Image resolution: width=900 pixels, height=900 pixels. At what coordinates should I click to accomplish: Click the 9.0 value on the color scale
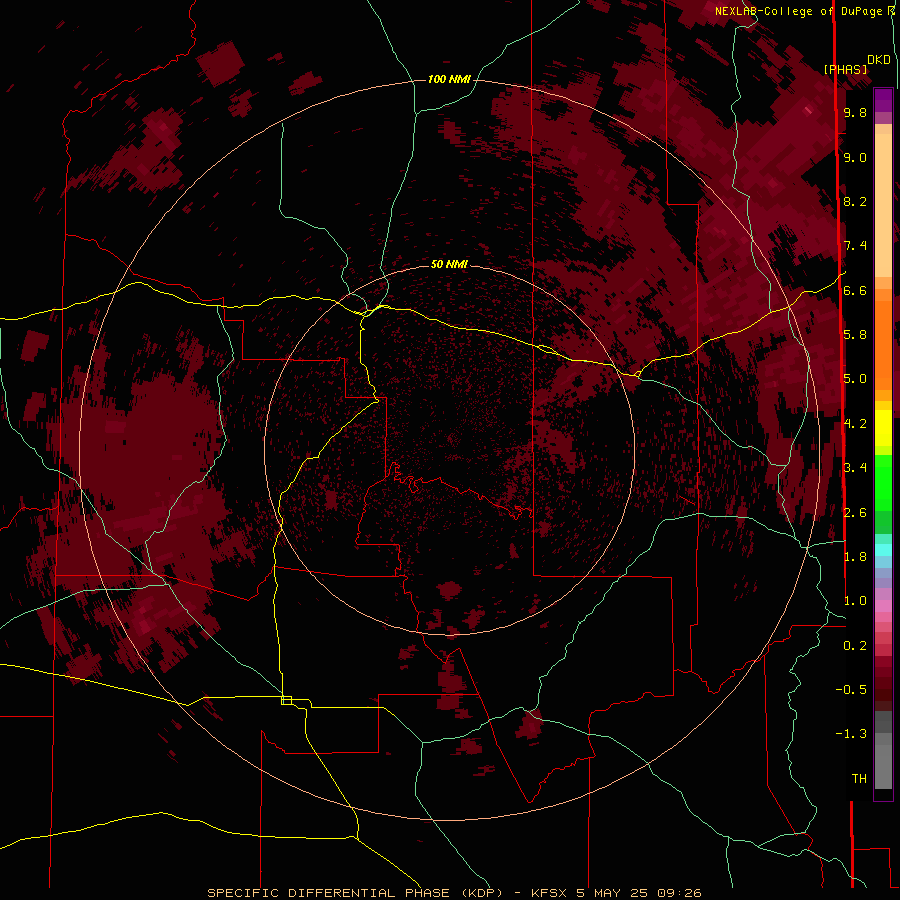[x=855, y=157]
